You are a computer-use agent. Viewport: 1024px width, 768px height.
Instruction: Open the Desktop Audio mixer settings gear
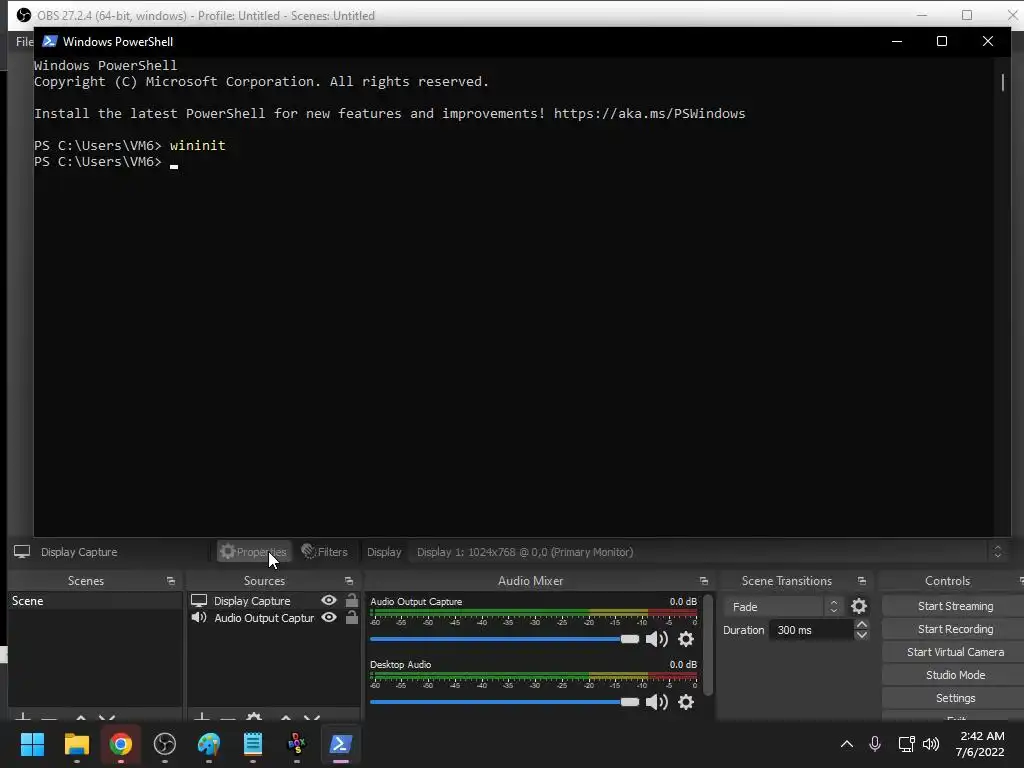686,702
